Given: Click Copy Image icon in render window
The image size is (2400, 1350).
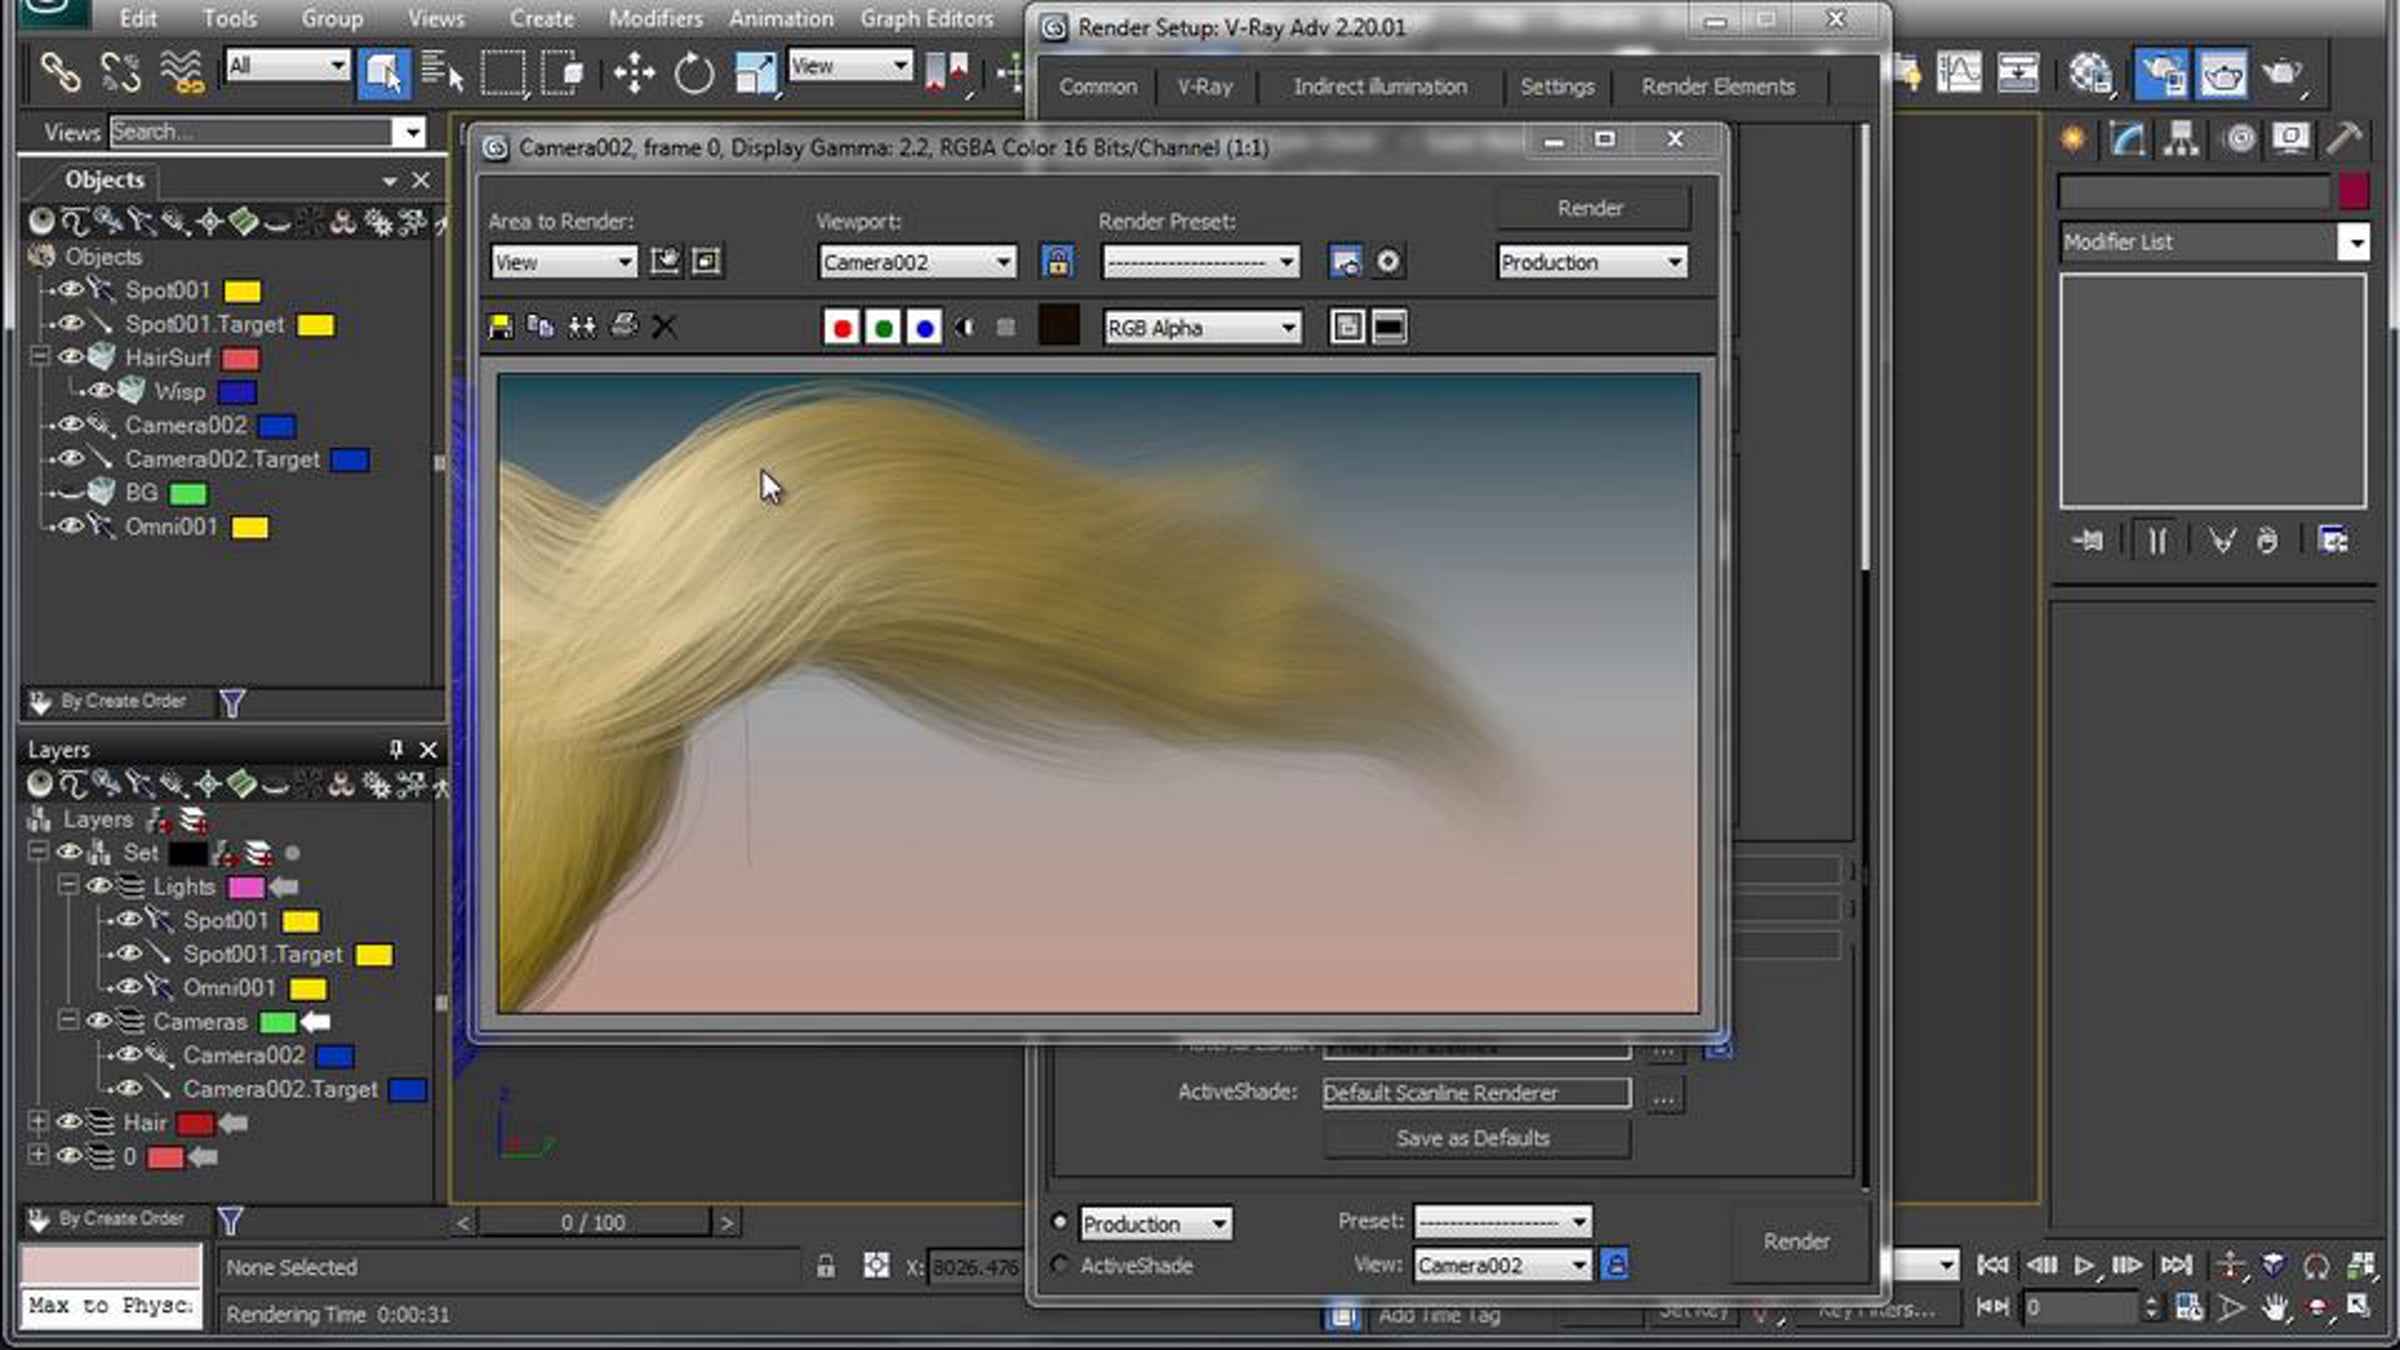Looking at the screenshot, I should coord(541,326).
